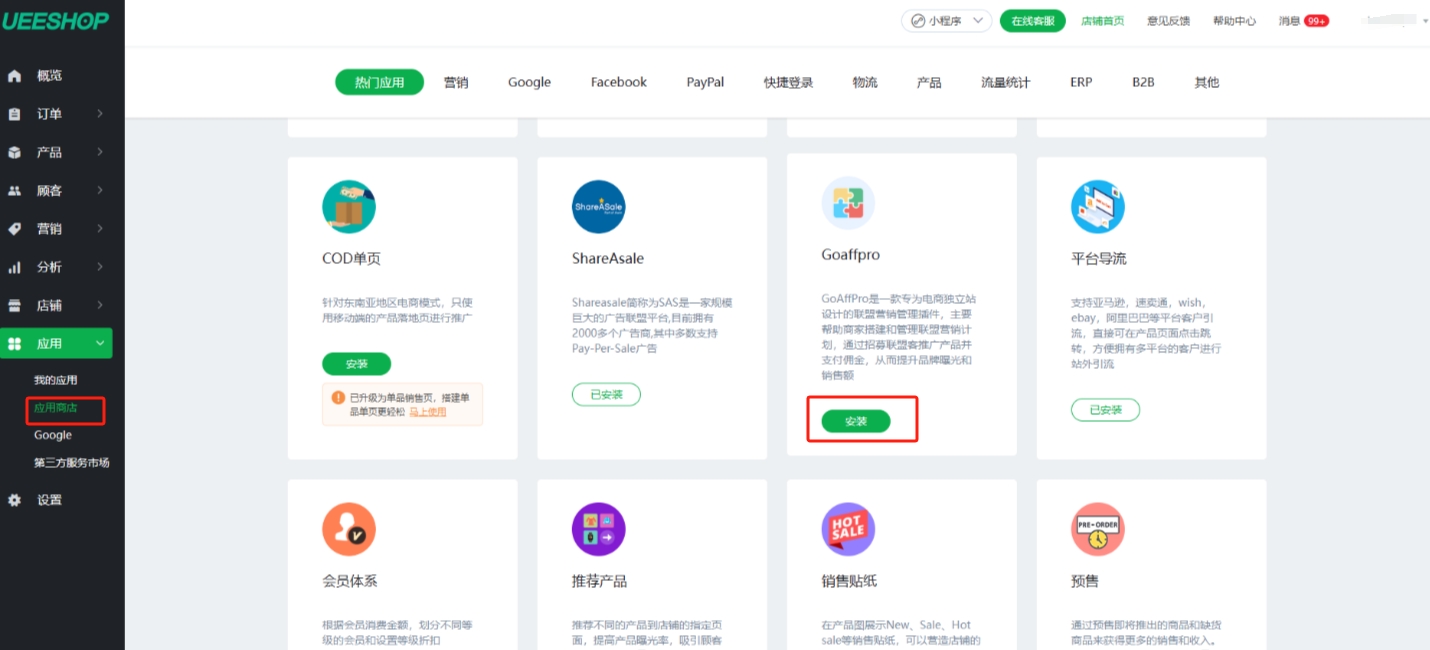Click the 99+ message badge
The width and height of the screenshot is (1430, 650).
pyautogui.click(x=1317, y=21)
